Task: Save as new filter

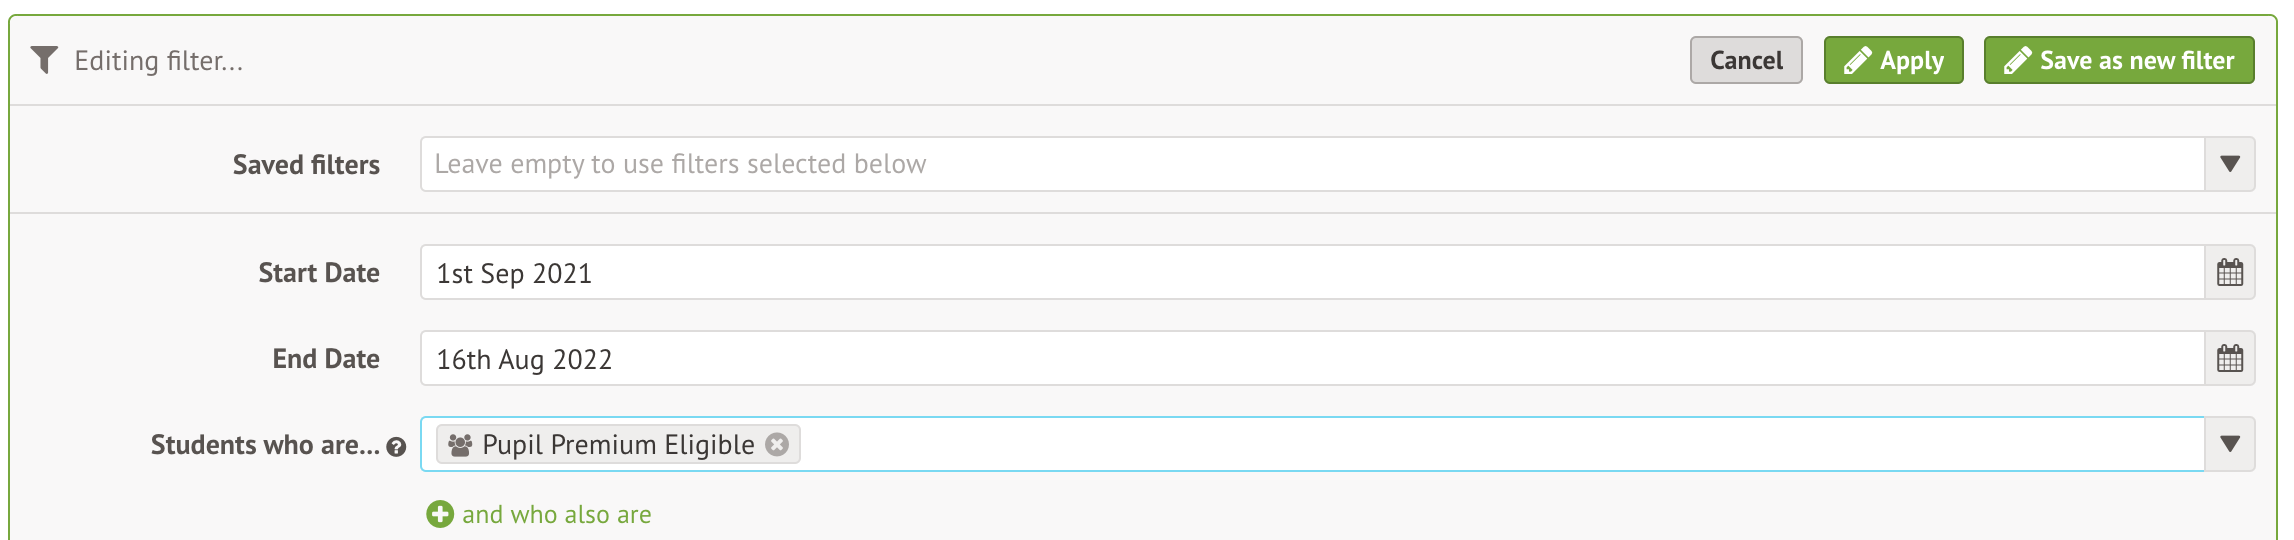Action: pyautogui.click(x=2118, y=60)
